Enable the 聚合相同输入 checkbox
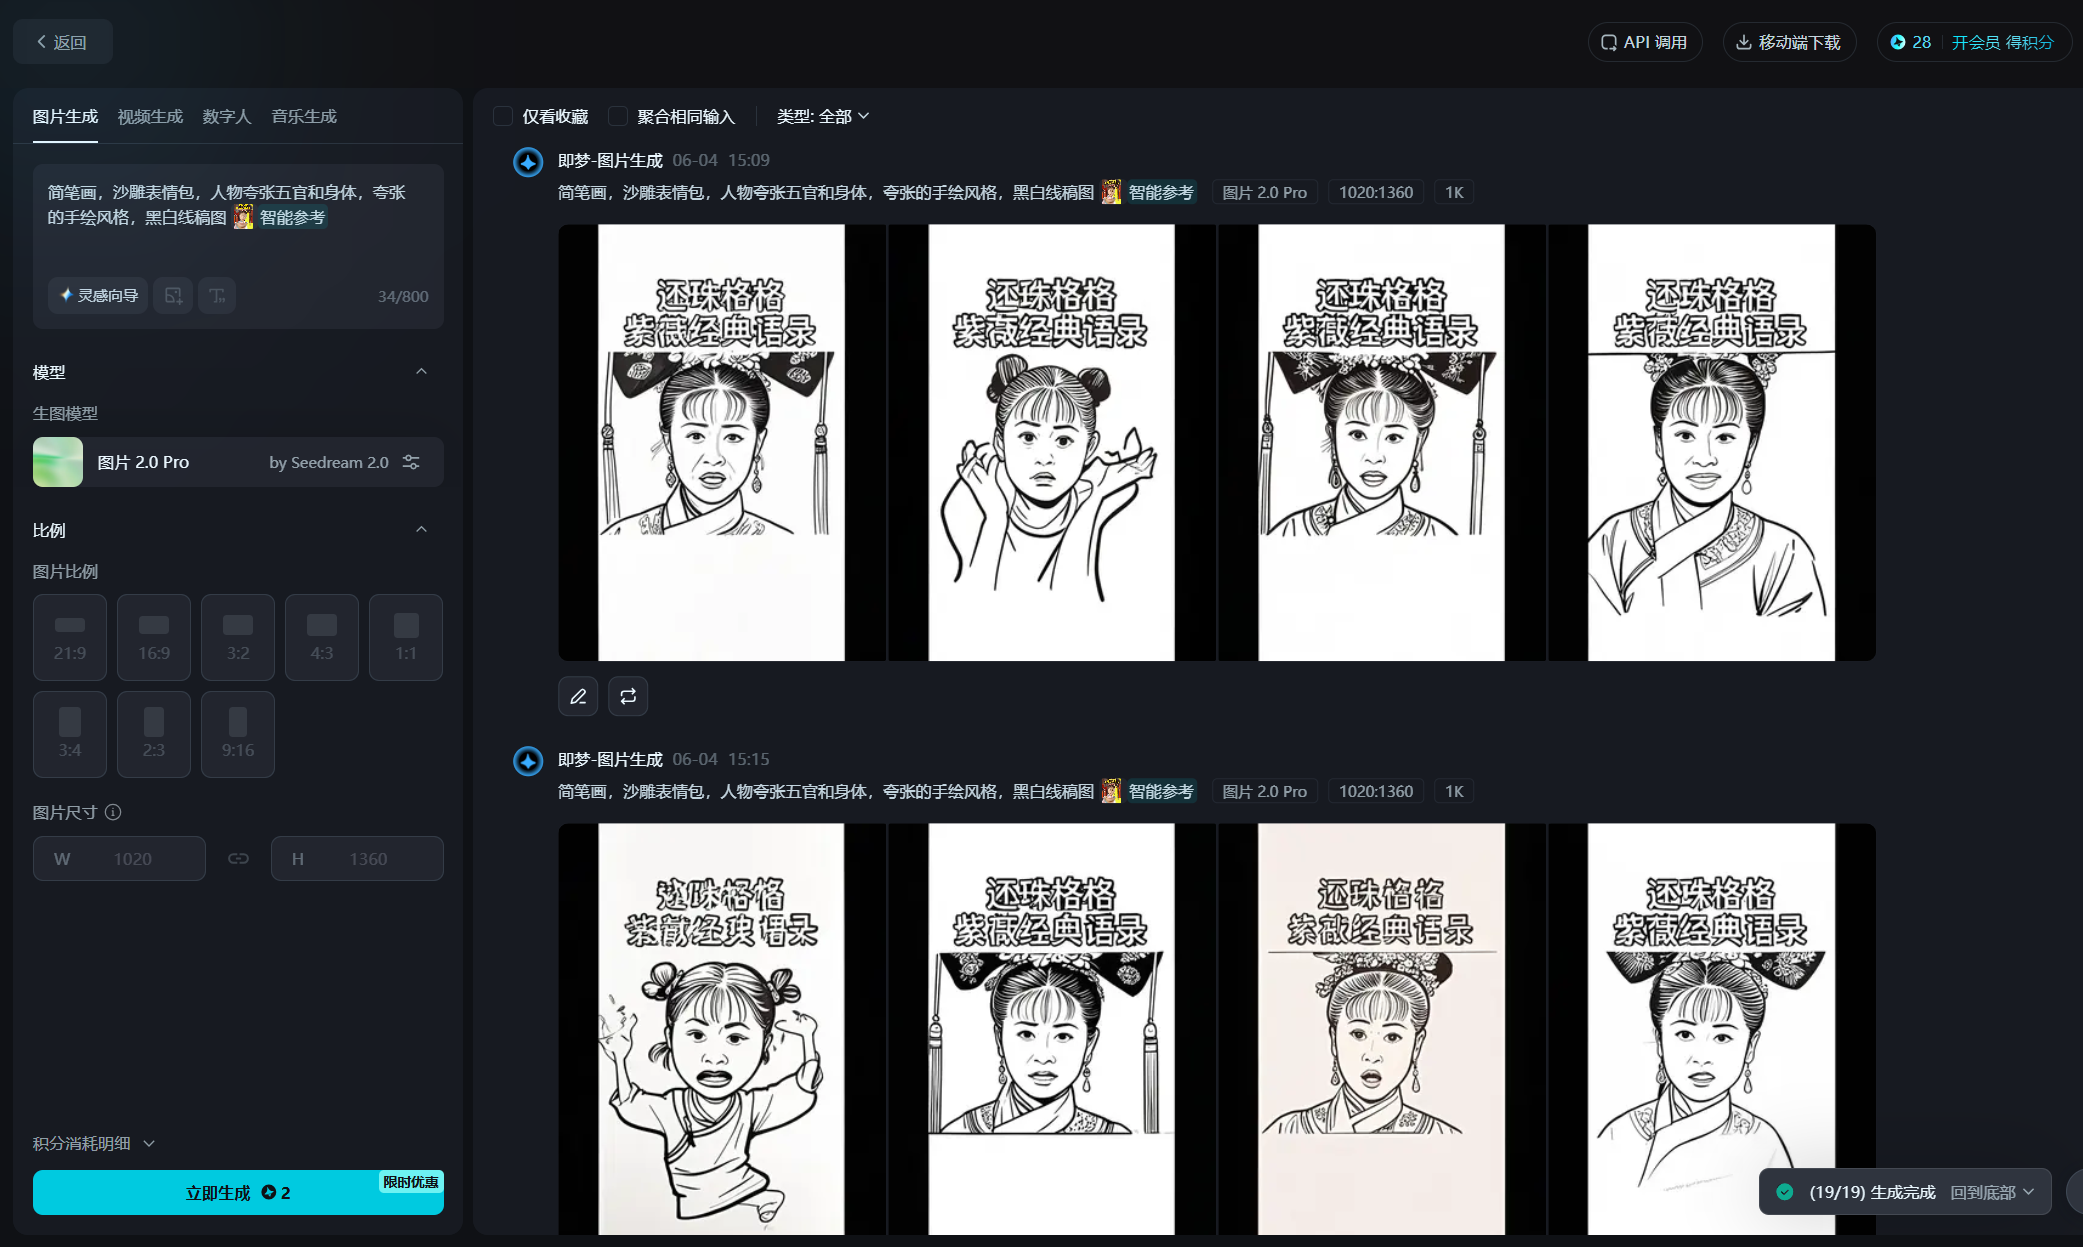 618,117
